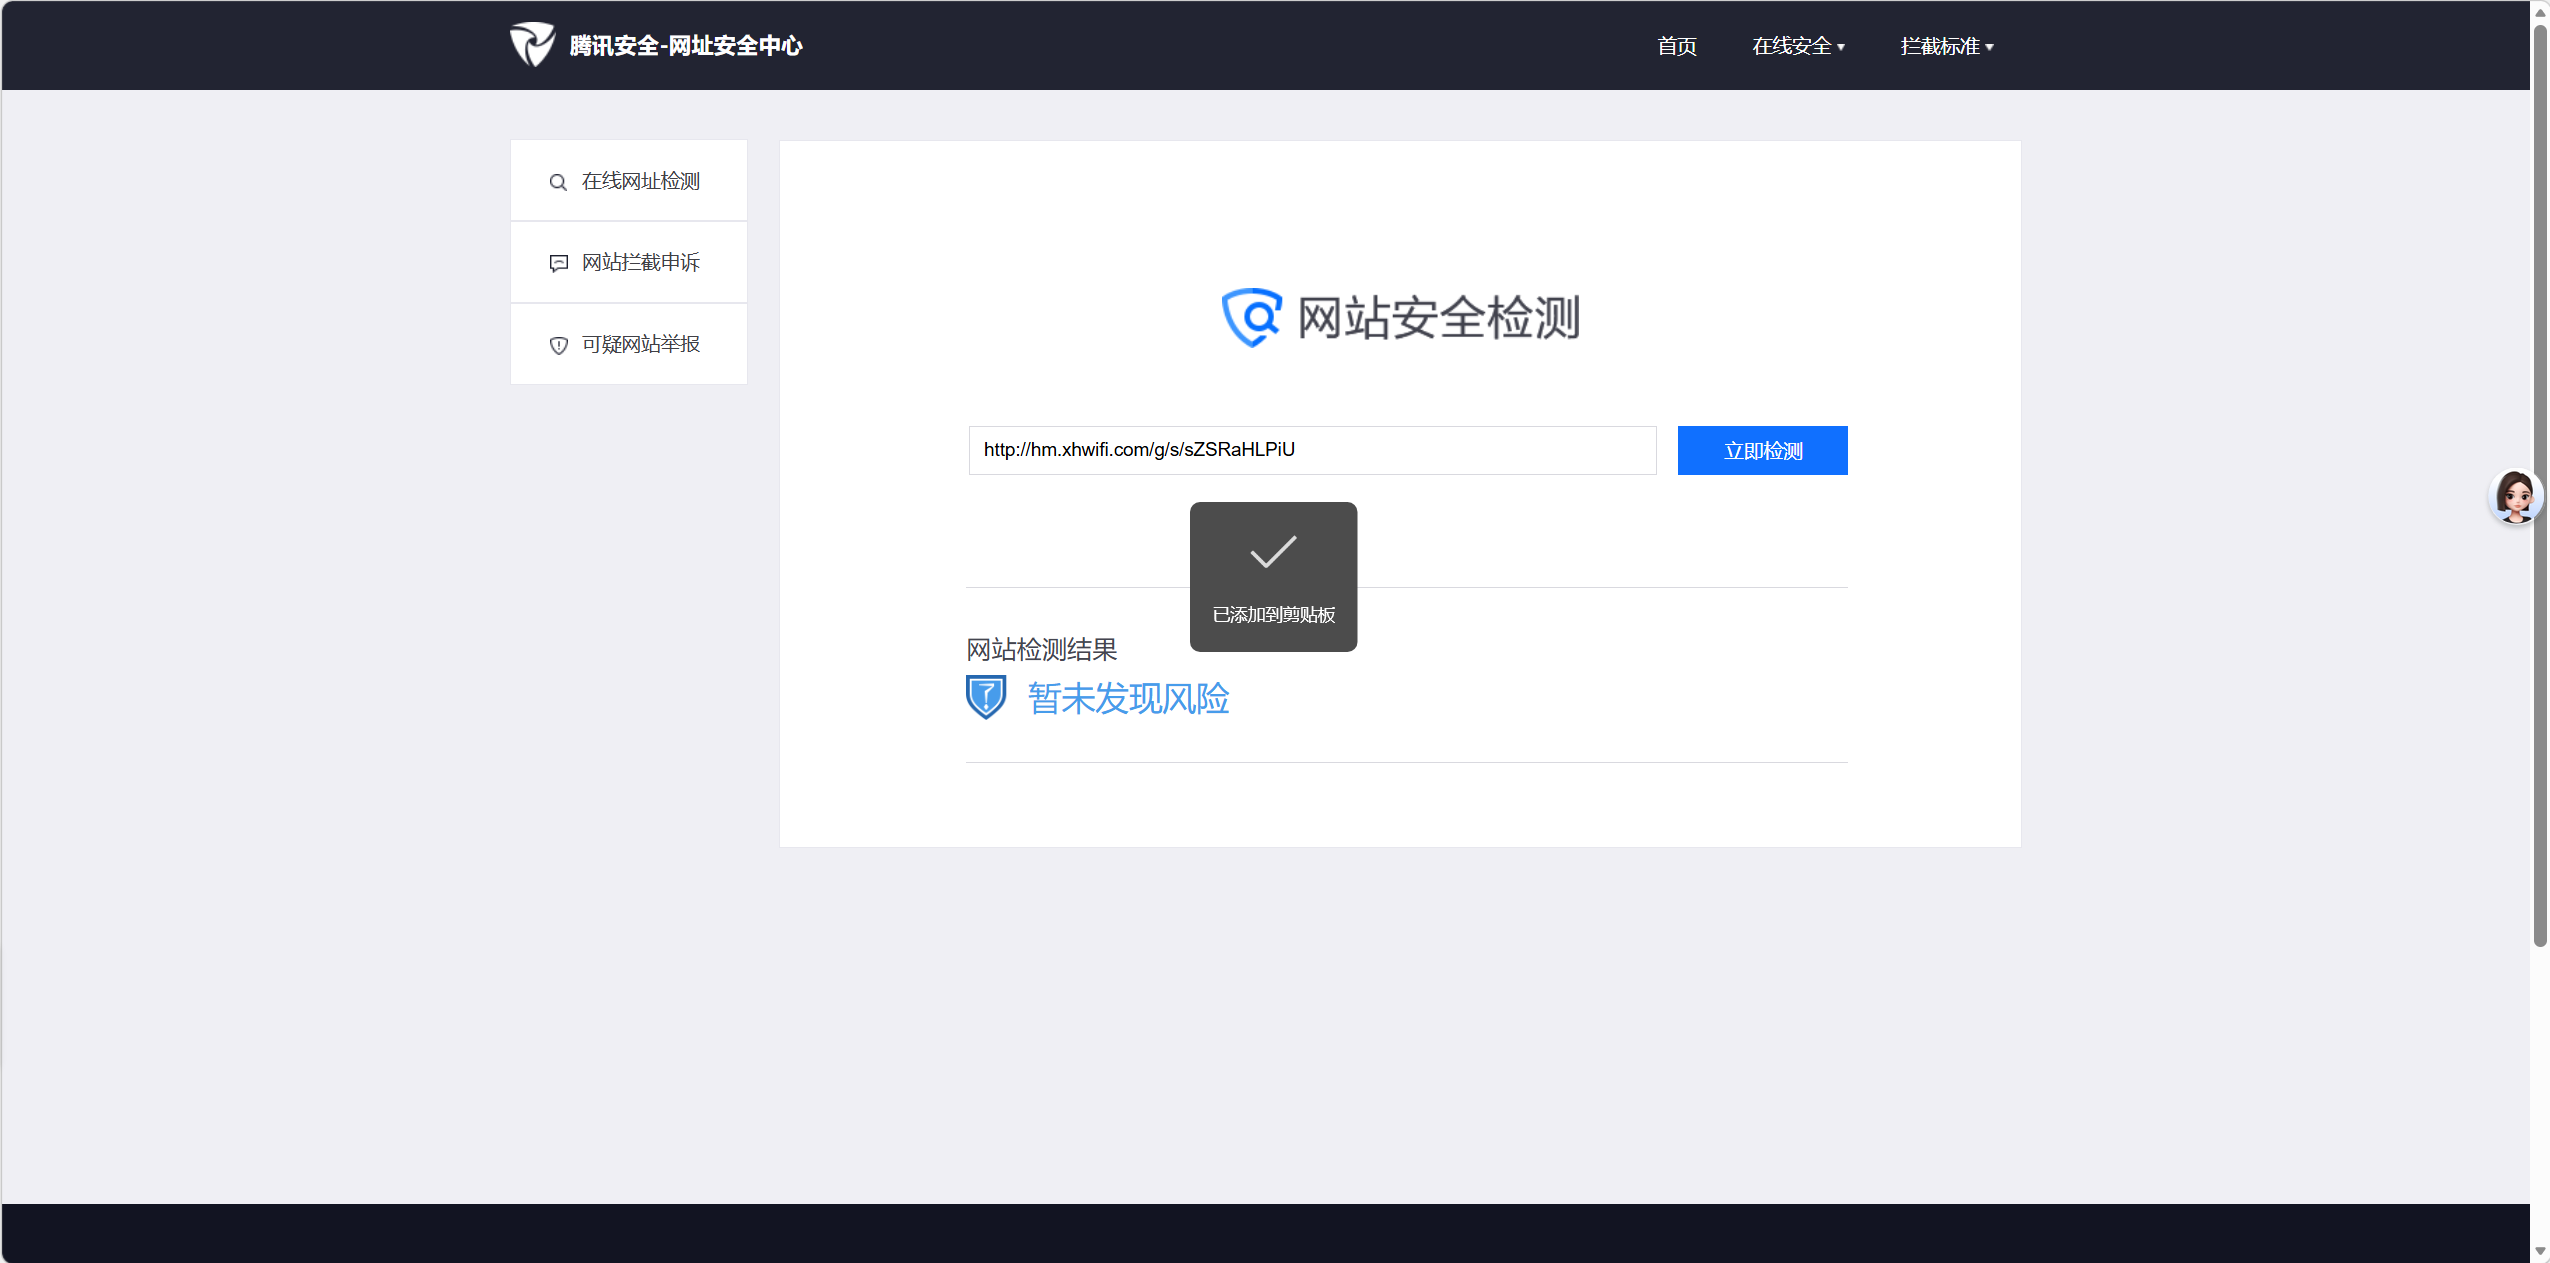
Task: Click the blue shield search logo
Action: [1251, 318]
